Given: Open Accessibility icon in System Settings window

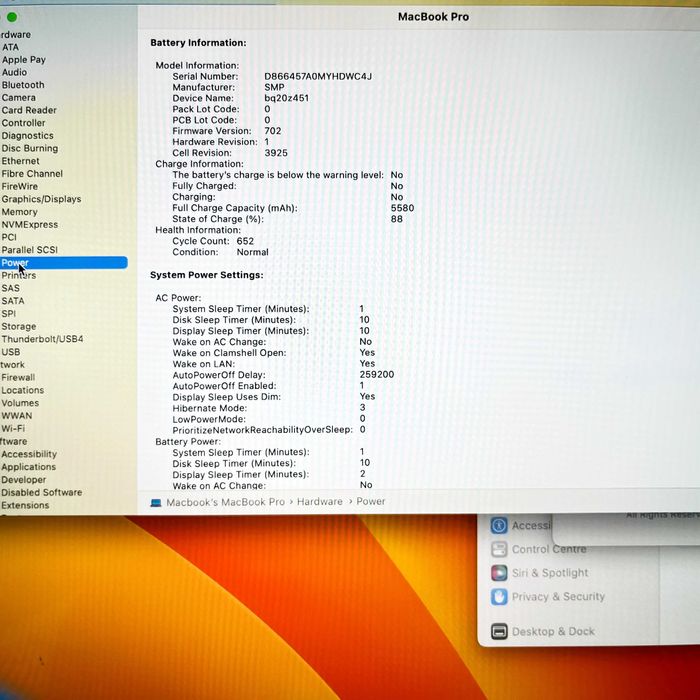Looking at the screenshot, I should coord(499,525).
